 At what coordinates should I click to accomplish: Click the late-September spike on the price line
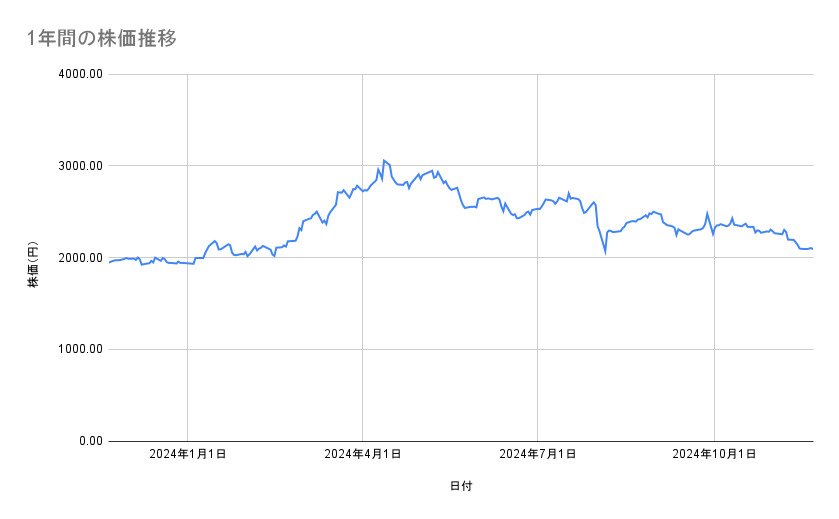[707, 213]
